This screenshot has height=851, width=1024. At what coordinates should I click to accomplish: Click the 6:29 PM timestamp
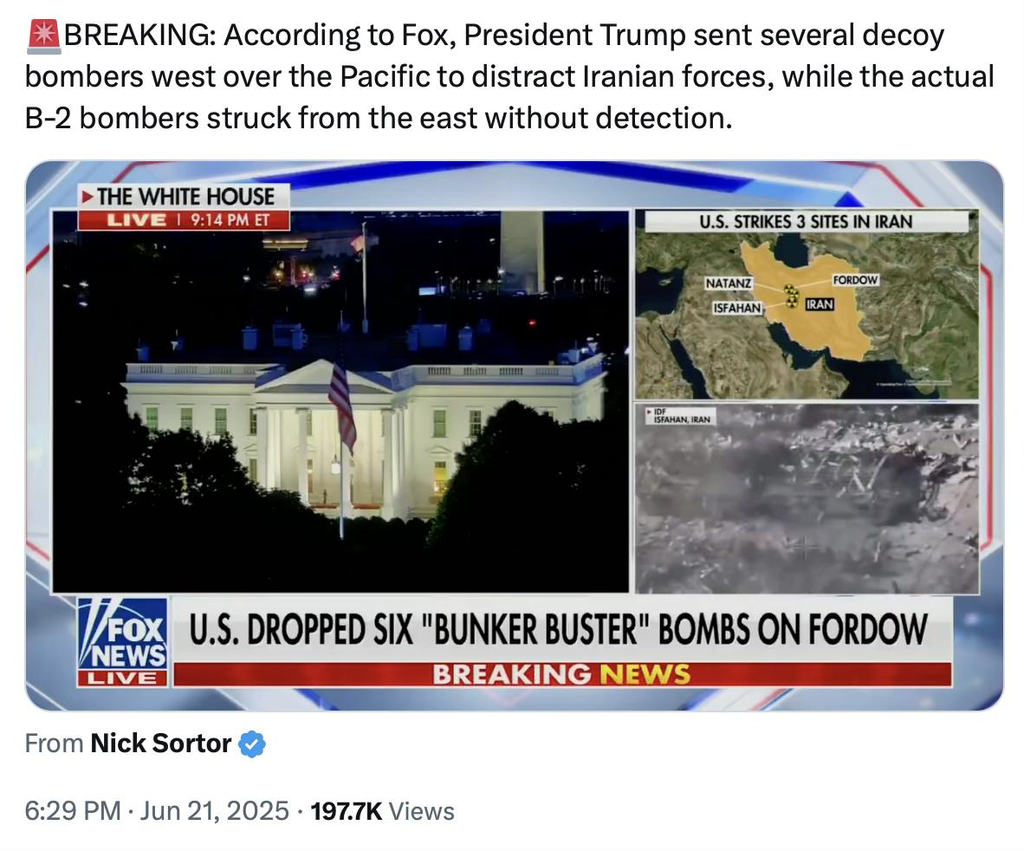click(x=72, y=811)
